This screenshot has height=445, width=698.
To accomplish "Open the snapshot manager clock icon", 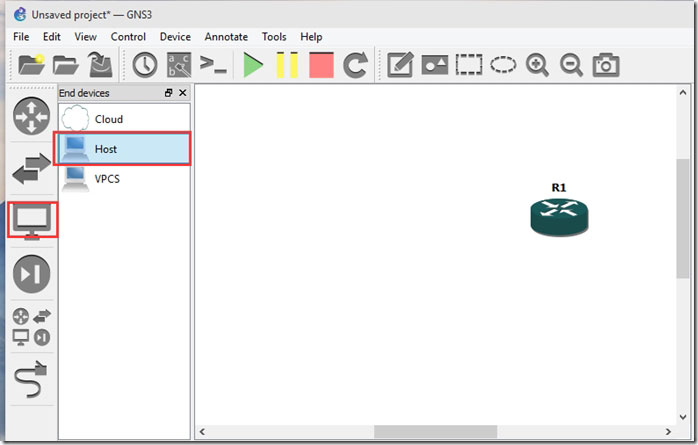I will (x=145, y=65).
